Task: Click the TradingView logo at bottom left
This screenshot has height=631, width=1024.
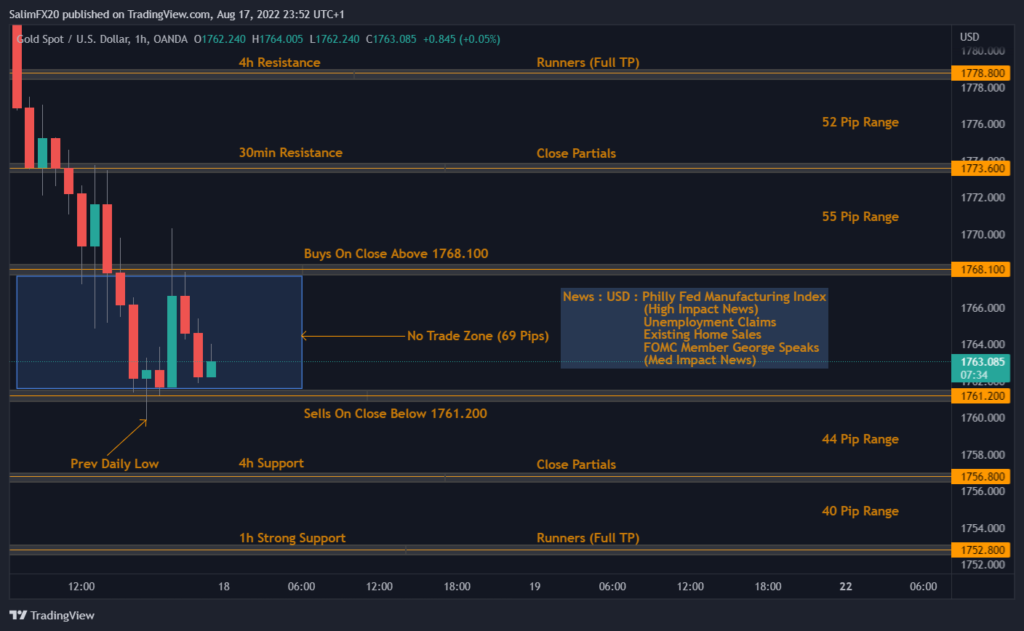Action: [52, 615]
